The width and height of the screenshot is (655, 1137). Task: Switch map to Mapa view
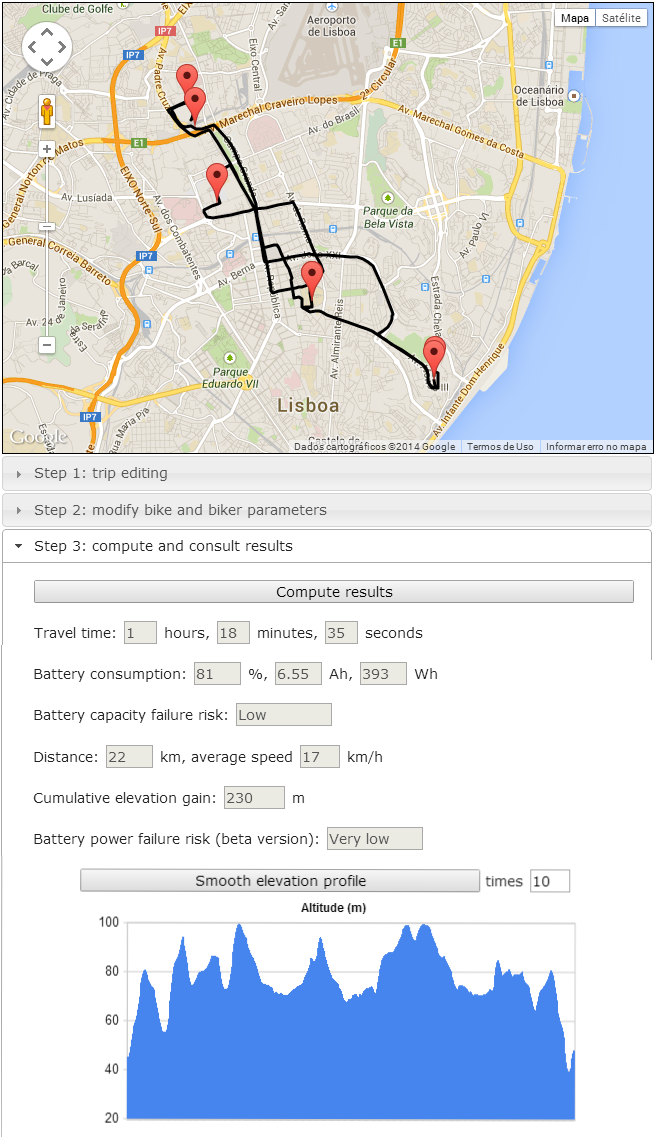click(x=574, y=18)
